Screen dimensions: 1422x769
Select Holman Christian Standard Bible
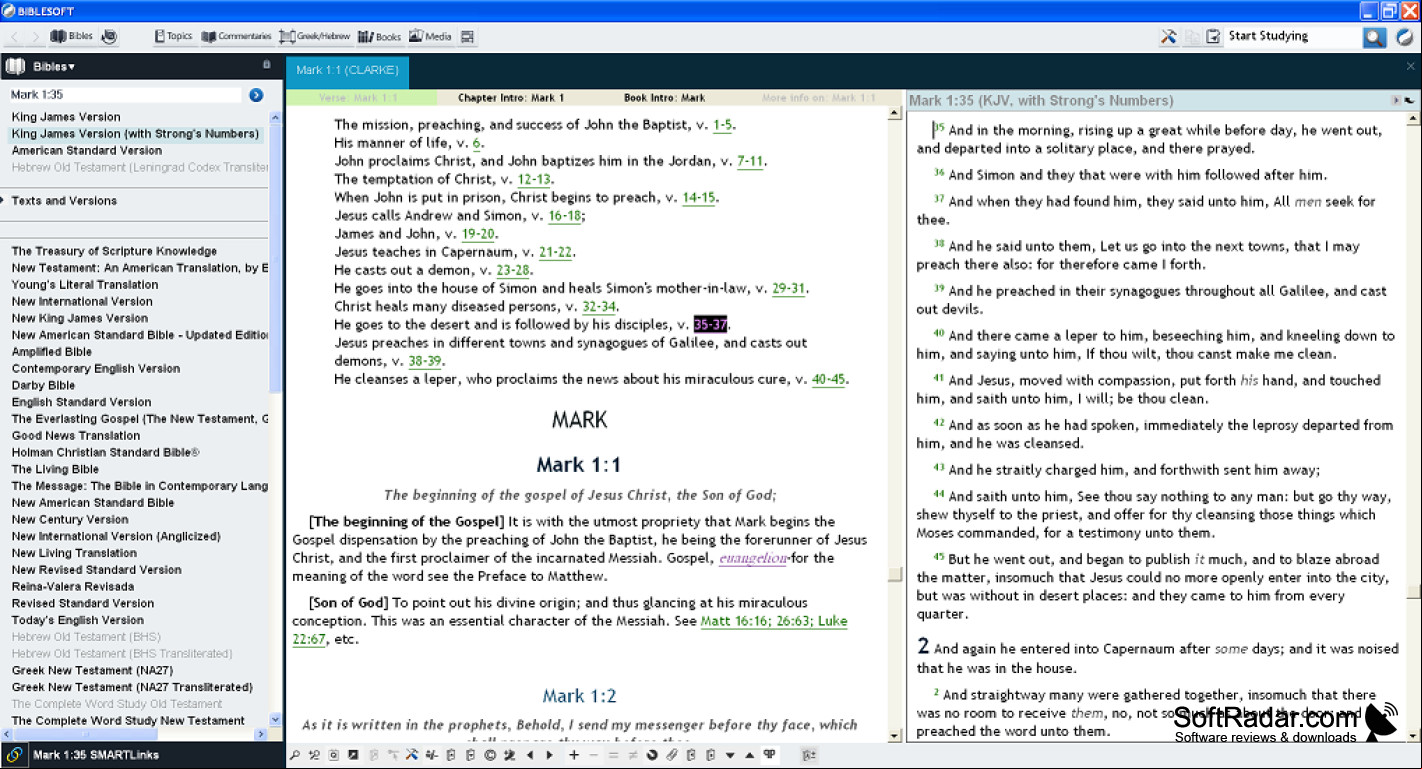(x=106, y=452)
